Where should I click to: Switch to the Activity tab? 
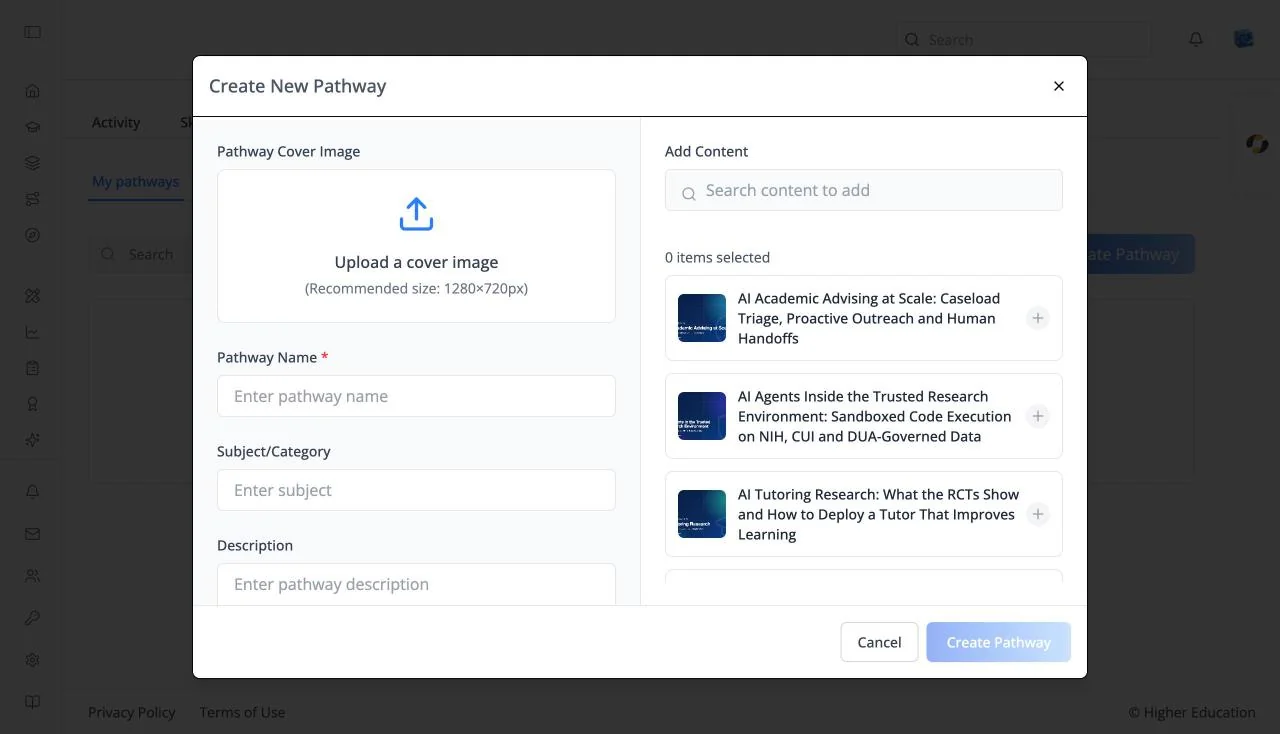tap(116, 122)
